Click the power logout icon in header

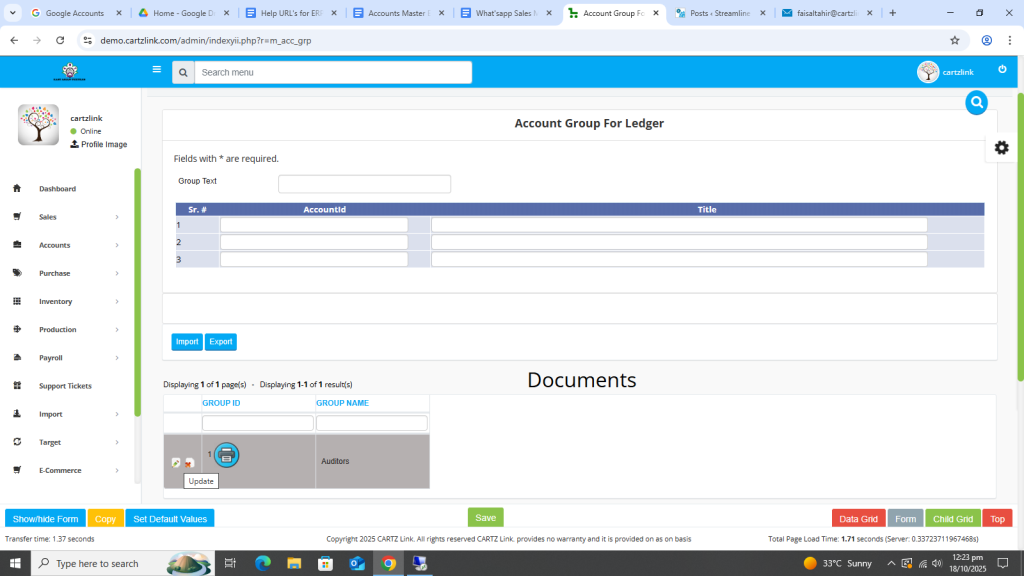coord(1002,70)
